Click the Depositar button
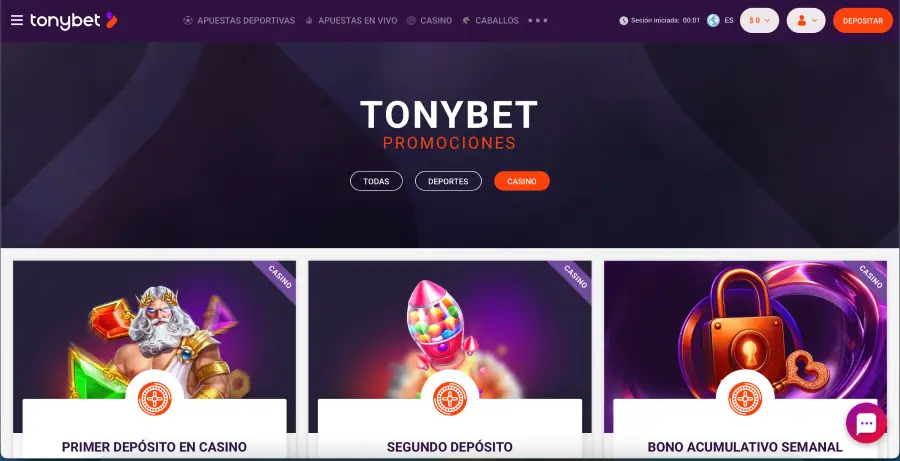The image size is (900, 461). point(863,21)
